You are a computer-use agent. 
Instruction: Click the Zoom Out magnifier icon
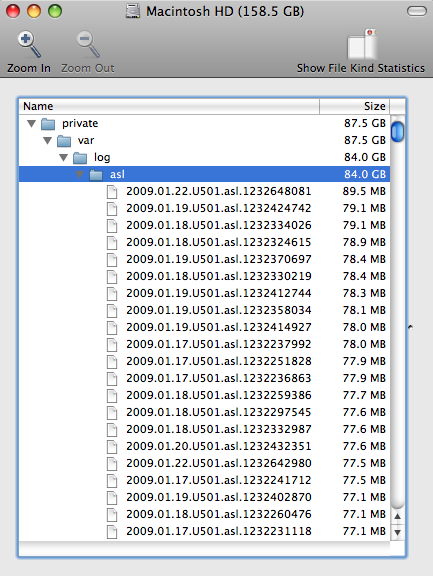(x=88, y=44)
